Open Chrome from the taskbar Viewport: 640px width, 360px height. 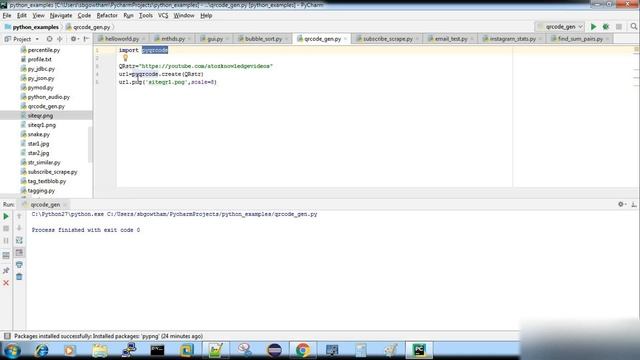click(303, 350)
